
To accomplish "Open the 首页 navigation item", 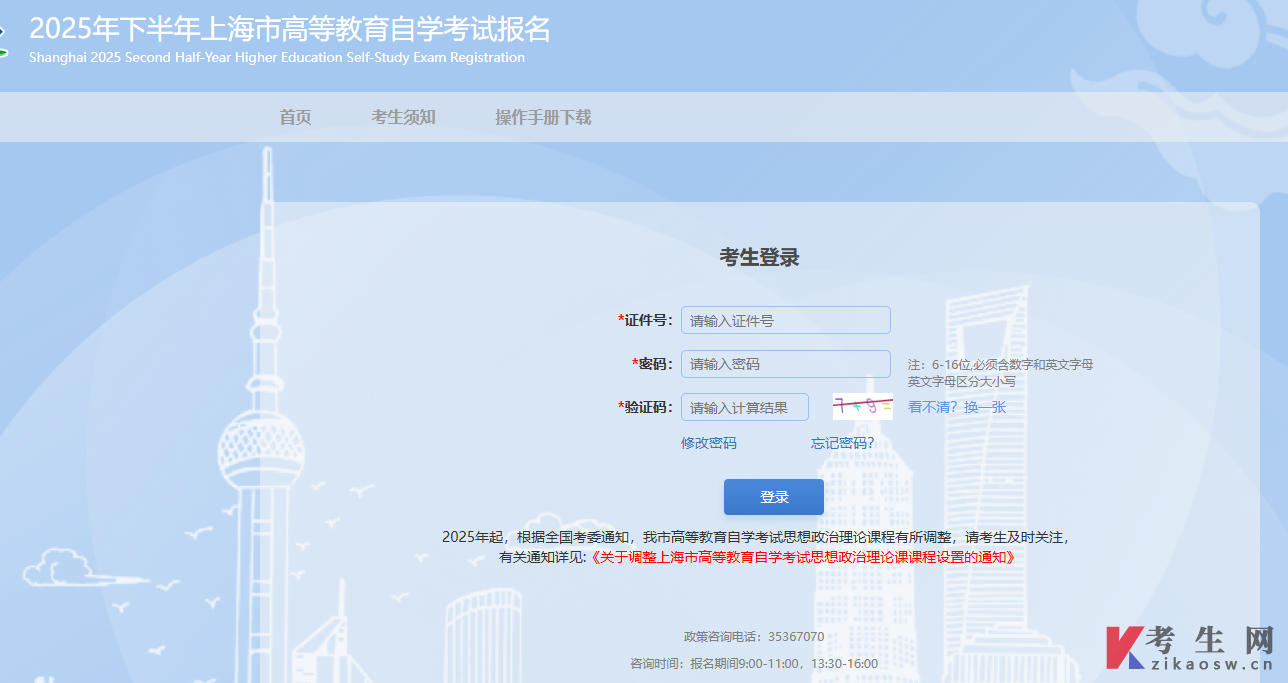I will [295, 117].
